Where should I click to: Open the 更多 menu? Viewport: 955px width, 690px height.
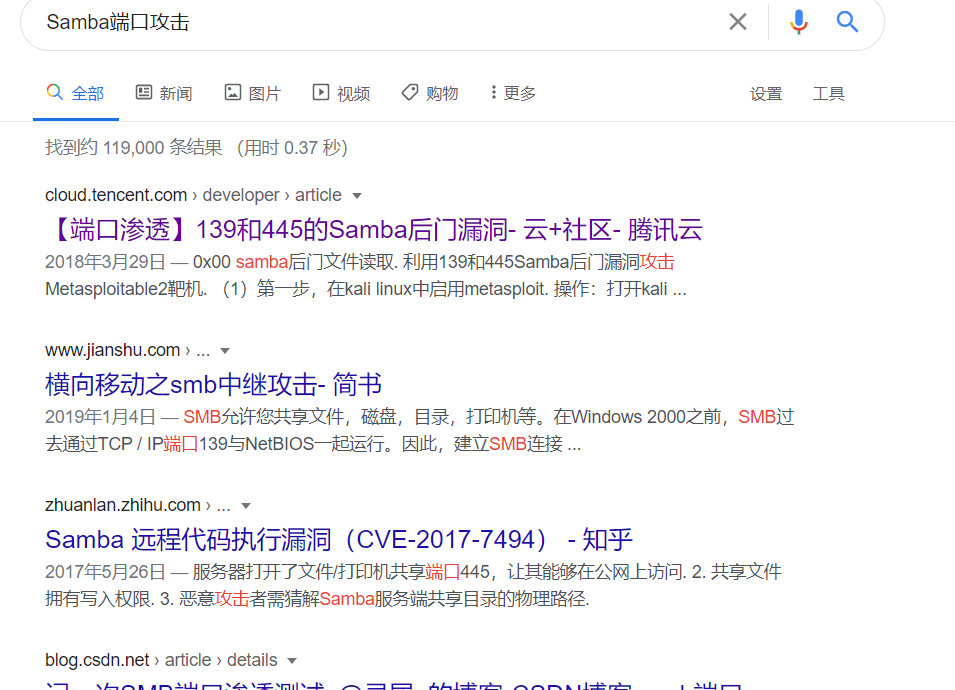(513, 93)
